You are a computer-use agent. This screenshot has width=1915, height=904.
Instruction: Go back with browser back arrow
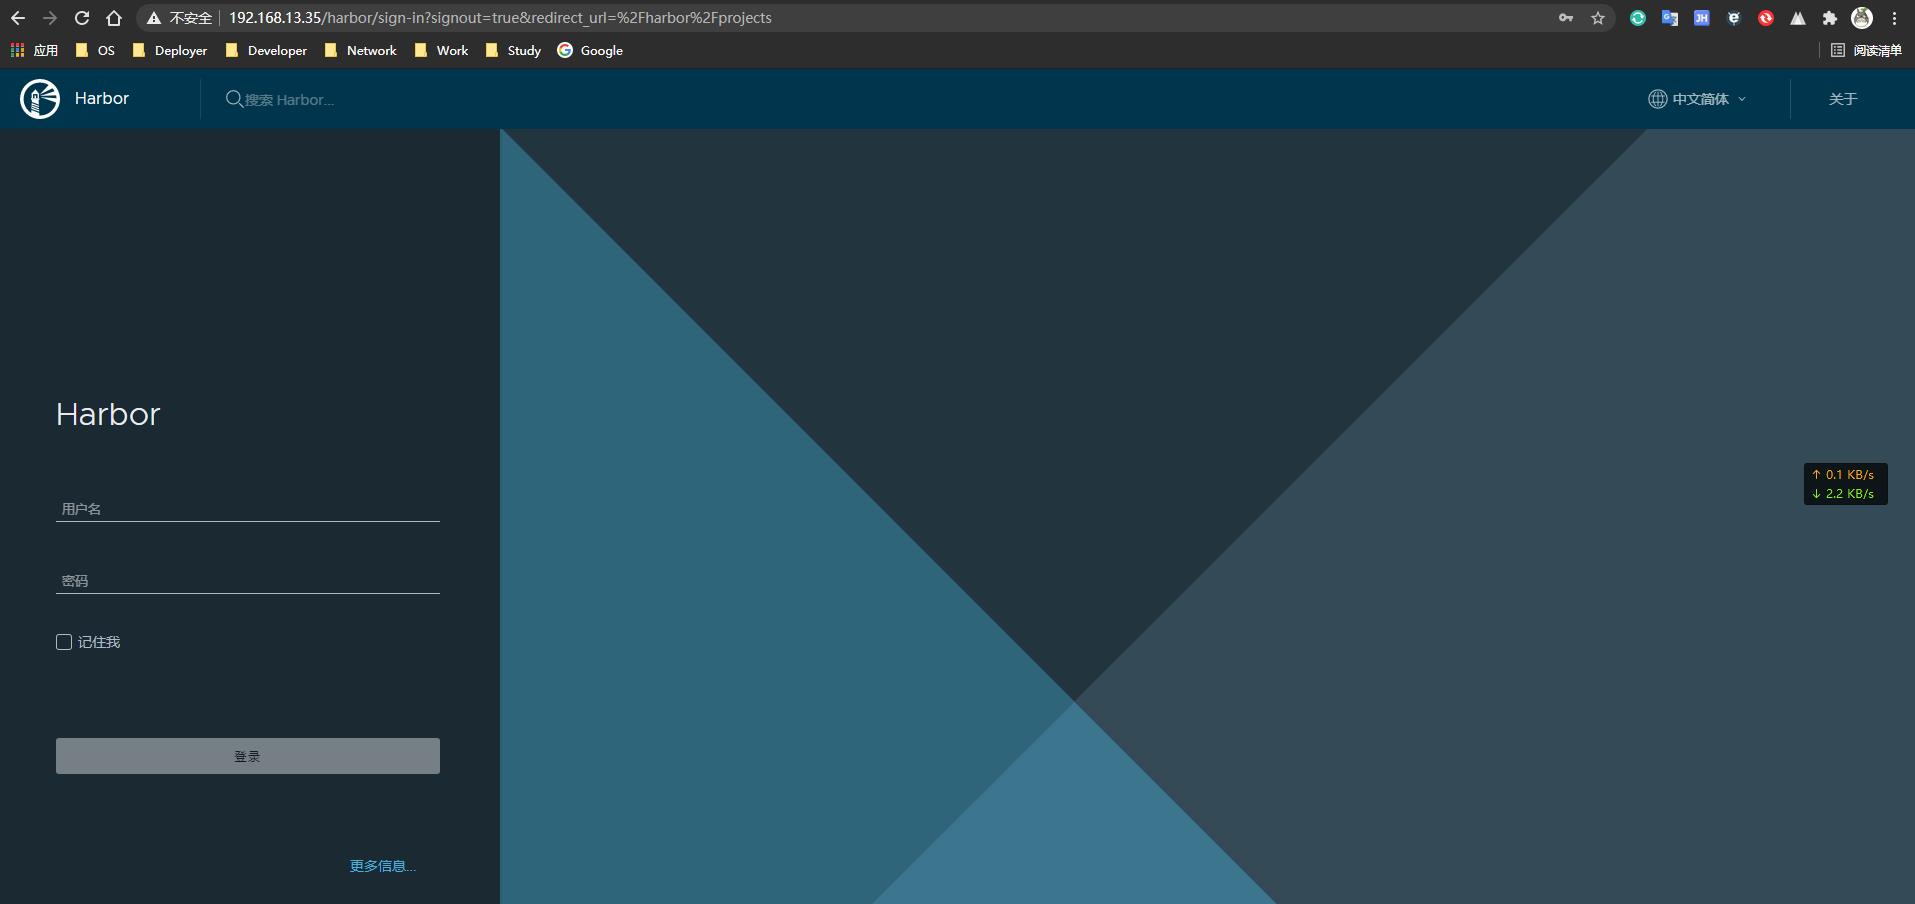[x=18, y=18]
